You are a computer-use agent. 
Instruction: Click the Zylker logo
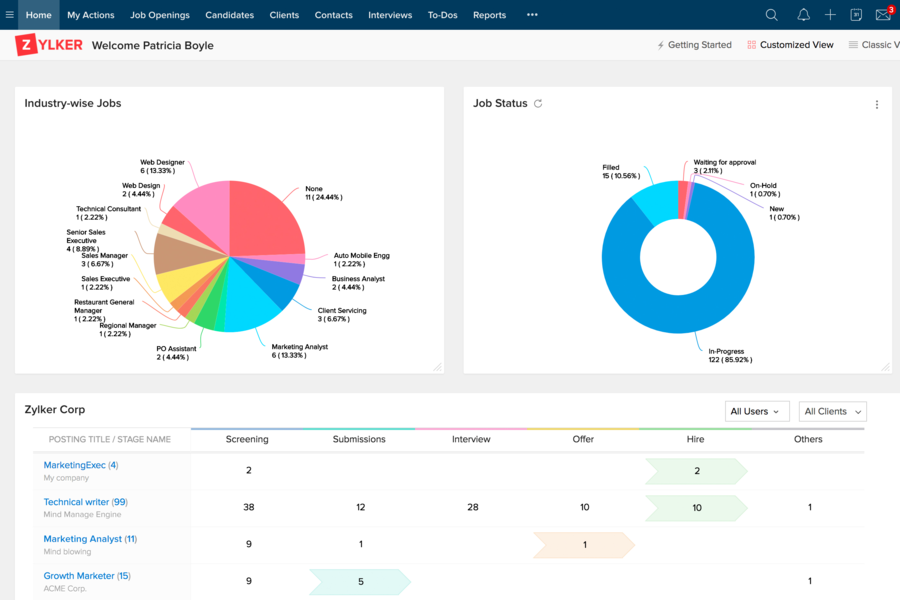coord(48,44)
